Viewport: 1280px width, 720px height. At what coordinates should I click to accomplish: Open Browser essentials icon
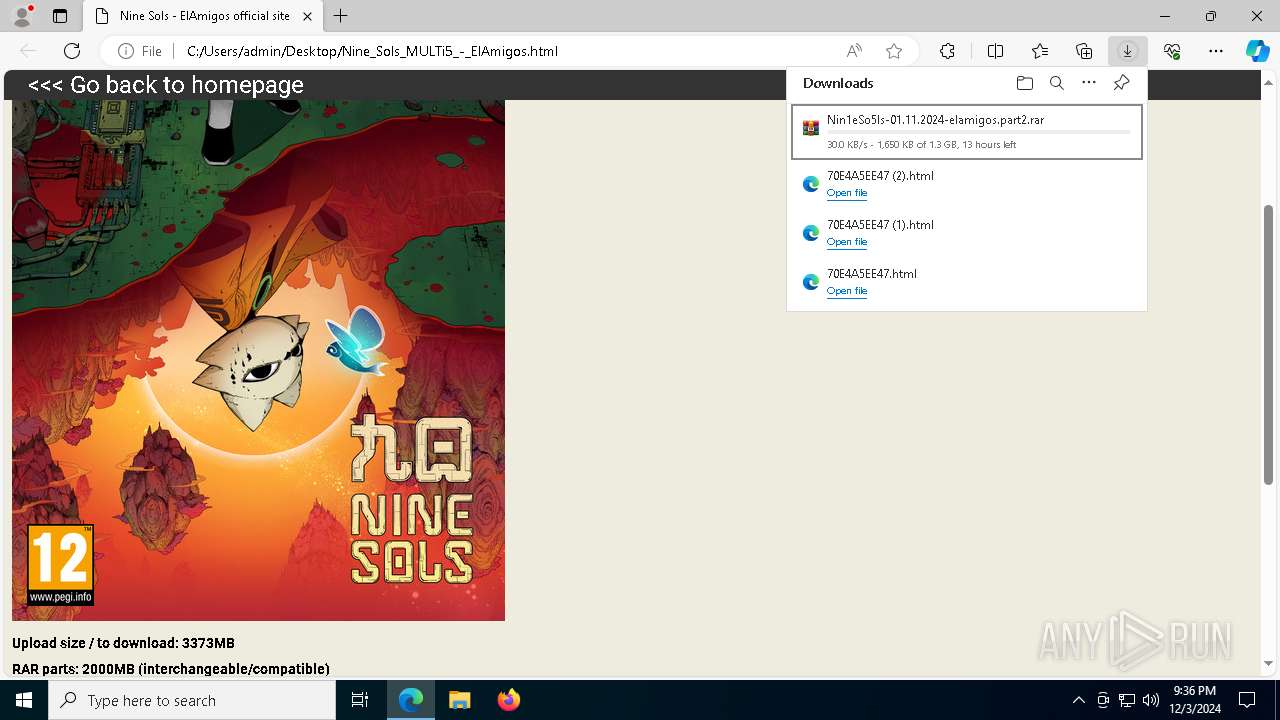click(1172, 51)
